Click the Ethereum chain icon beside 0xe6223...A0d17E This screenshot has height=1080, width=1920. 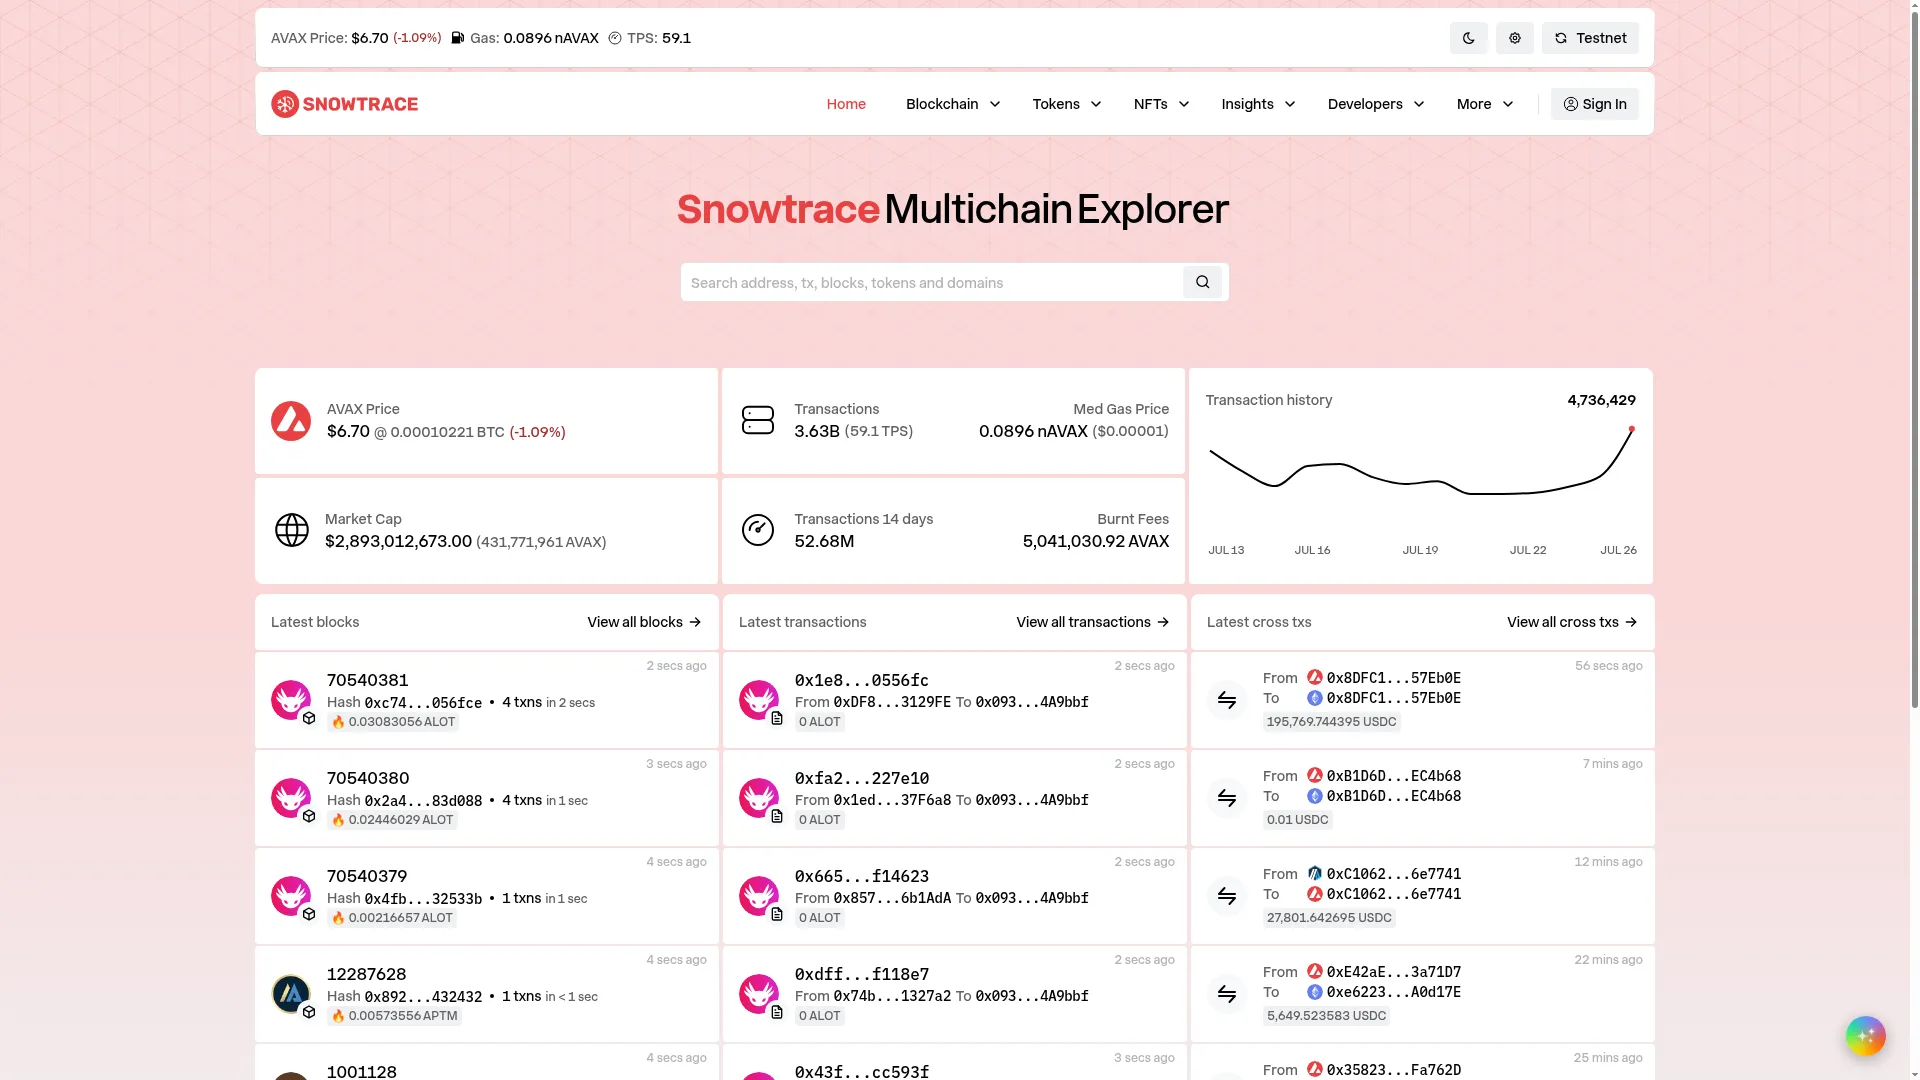[x=1315, y=992]
